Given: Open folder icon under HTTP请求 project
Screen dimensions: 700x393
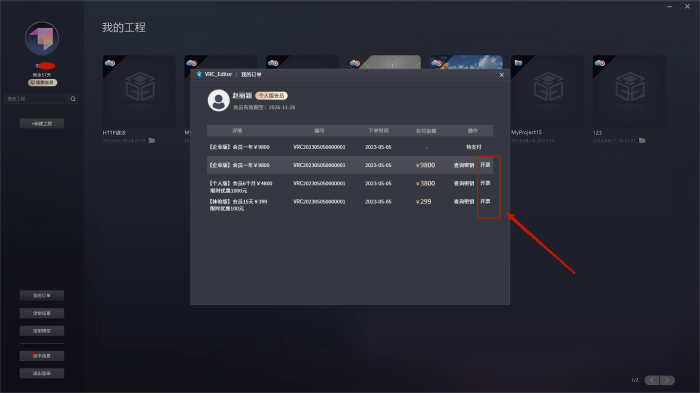Looking at the screenshot, I should [152, 140].
